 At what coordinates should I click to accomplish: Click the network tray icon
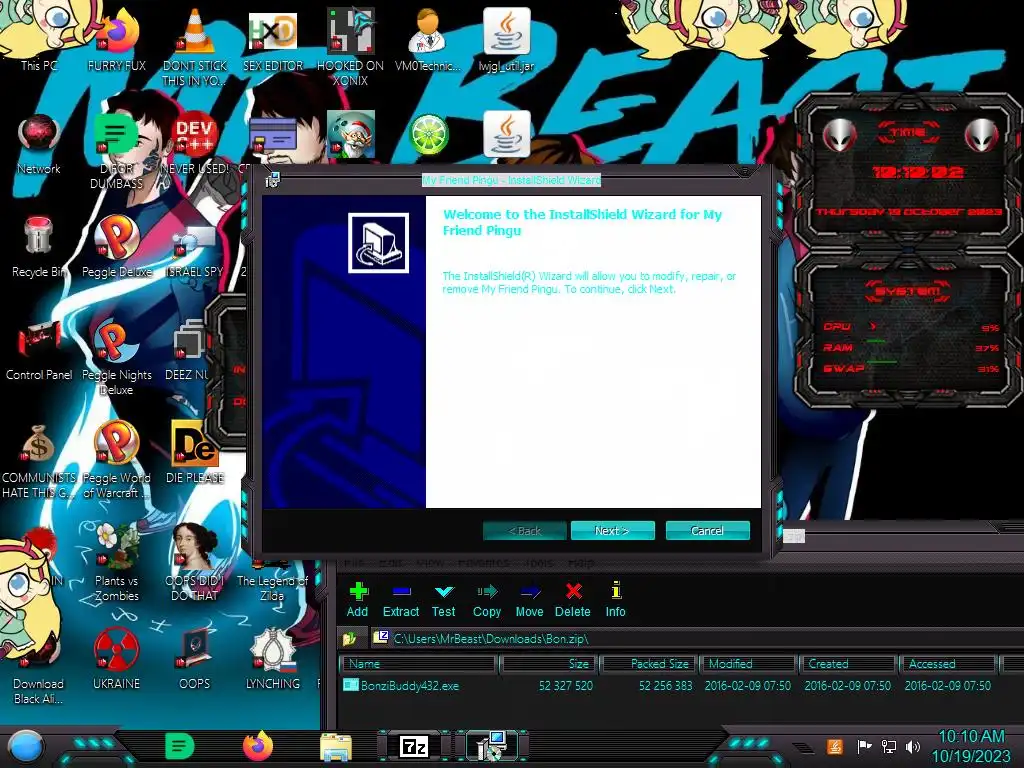pos(889,746)
